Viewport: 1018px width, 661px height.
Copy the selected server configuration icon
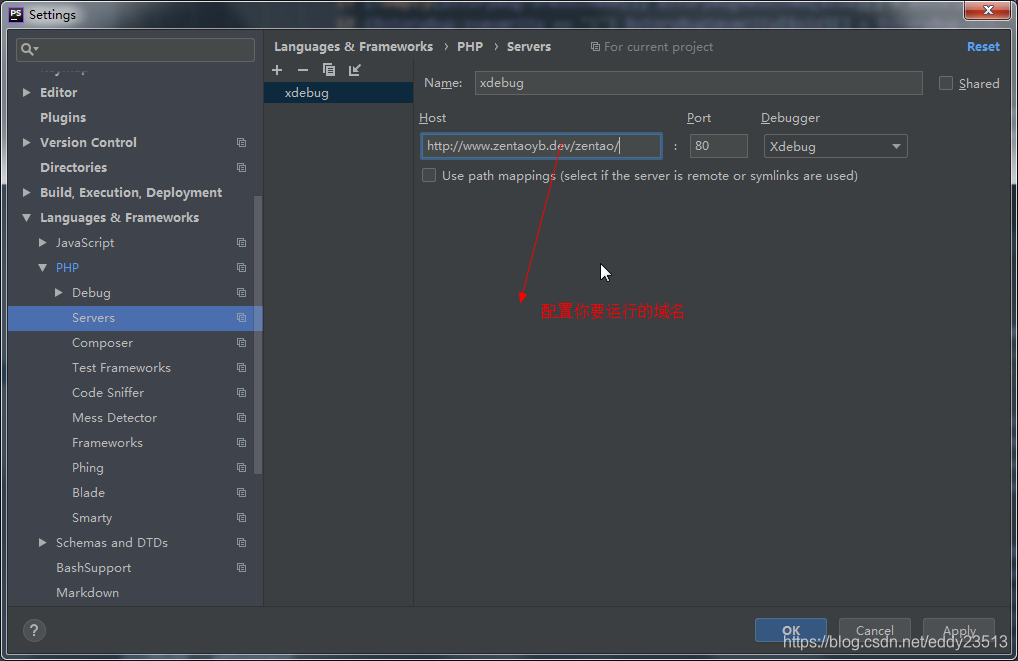pos(329,69)
